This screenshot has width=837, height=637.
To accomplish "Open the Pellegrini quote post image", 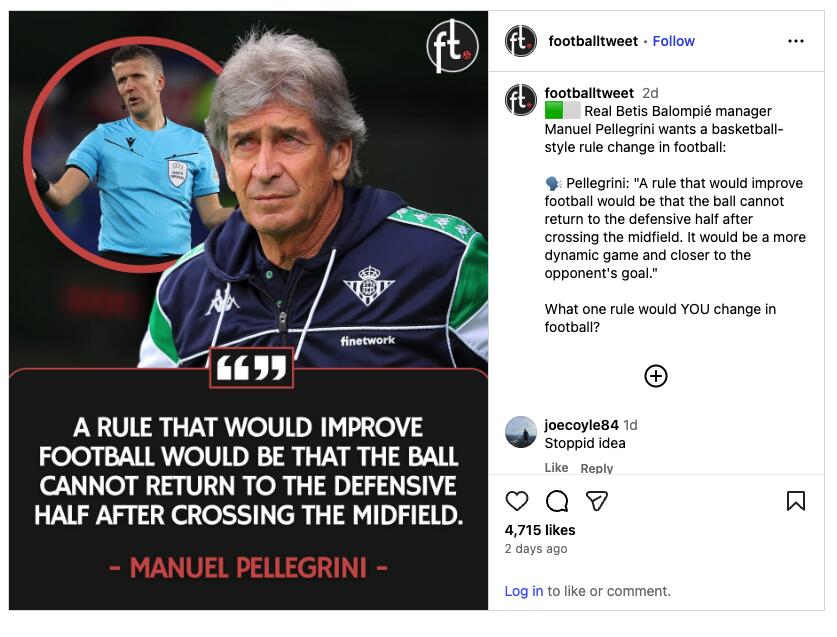I will tap(248, 310).
